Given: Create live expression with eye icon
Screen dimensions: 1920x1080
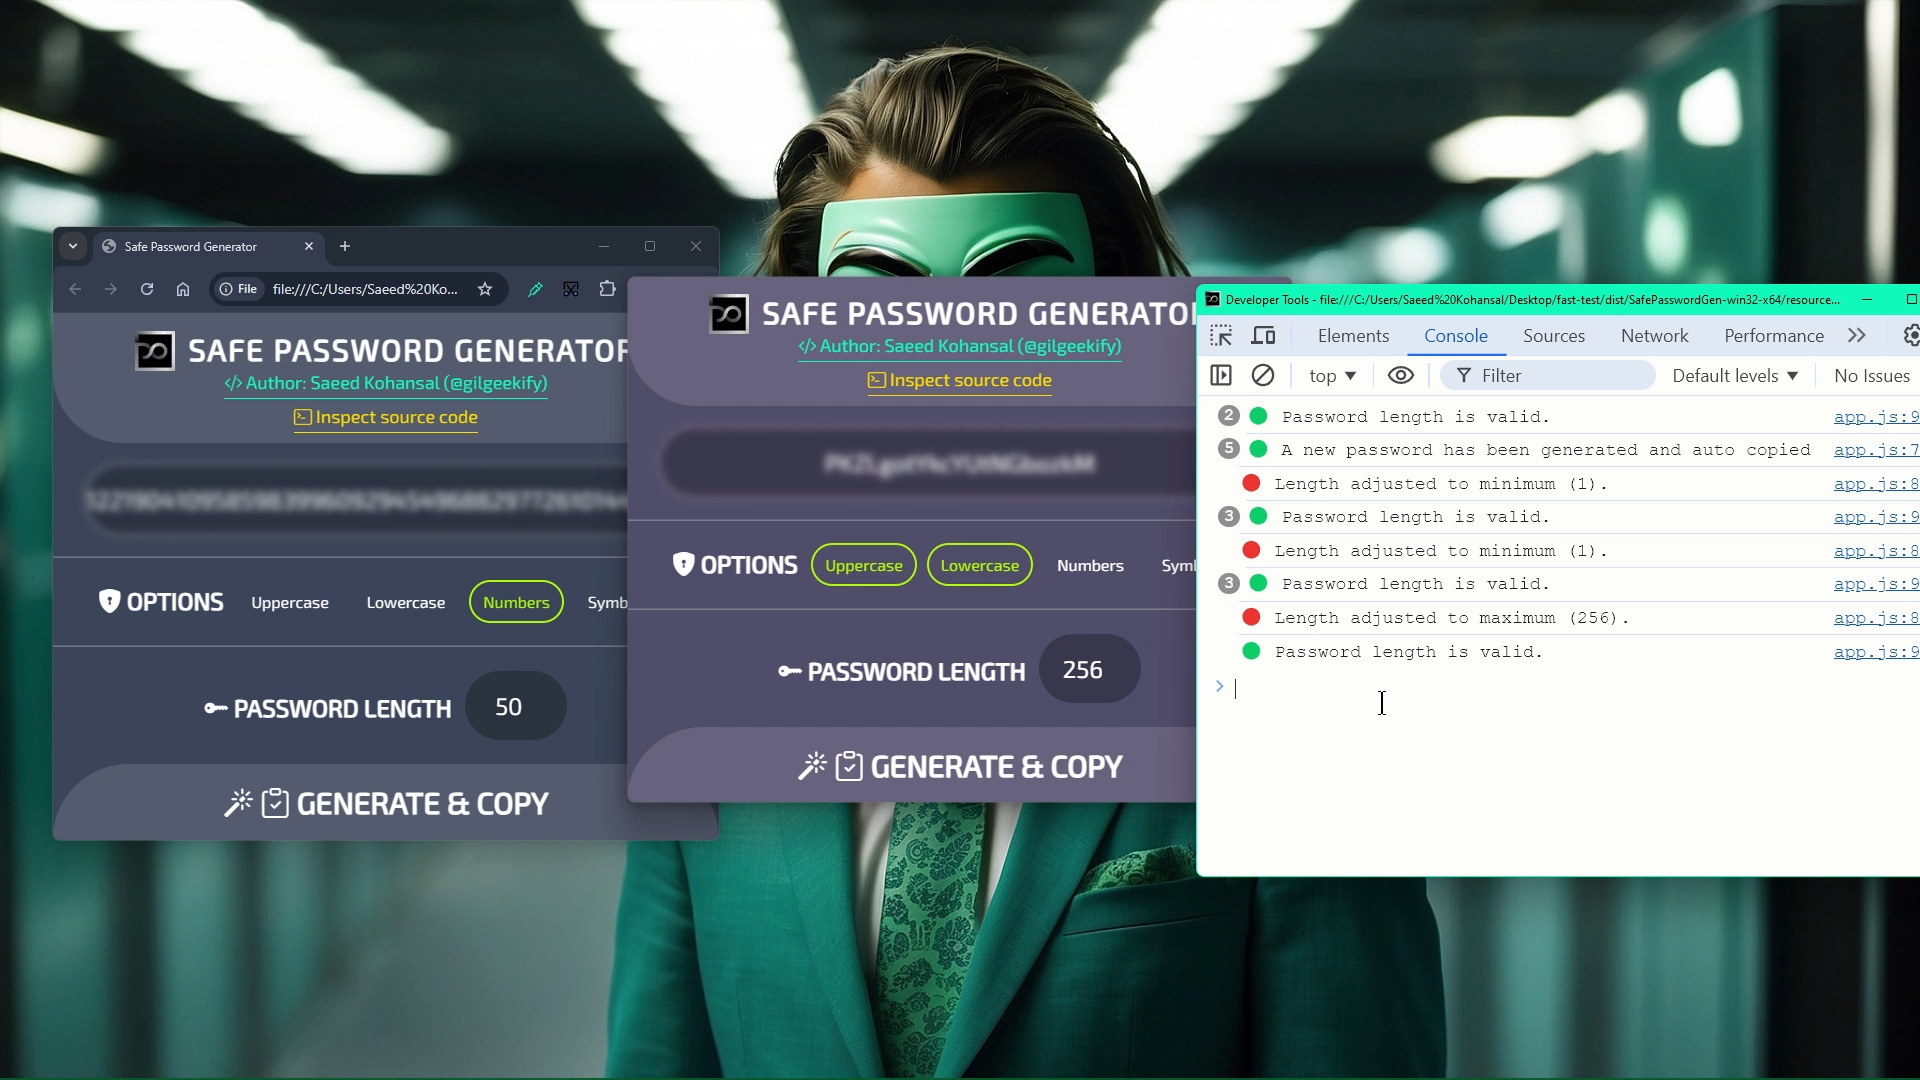Looking at the screenshot, I should [1400, 375].
